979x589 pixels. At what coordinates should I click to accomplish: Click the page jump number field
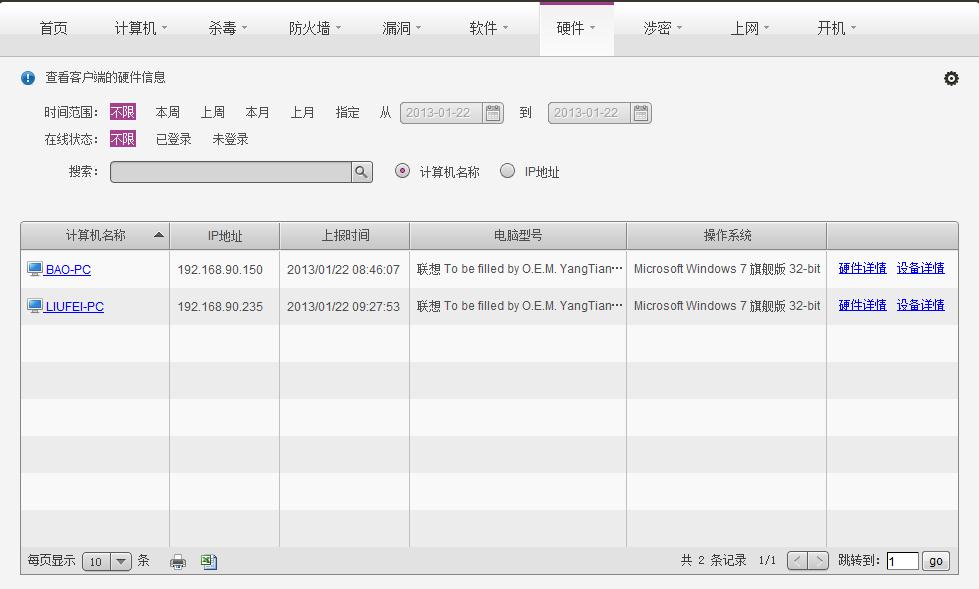(903, 561)
